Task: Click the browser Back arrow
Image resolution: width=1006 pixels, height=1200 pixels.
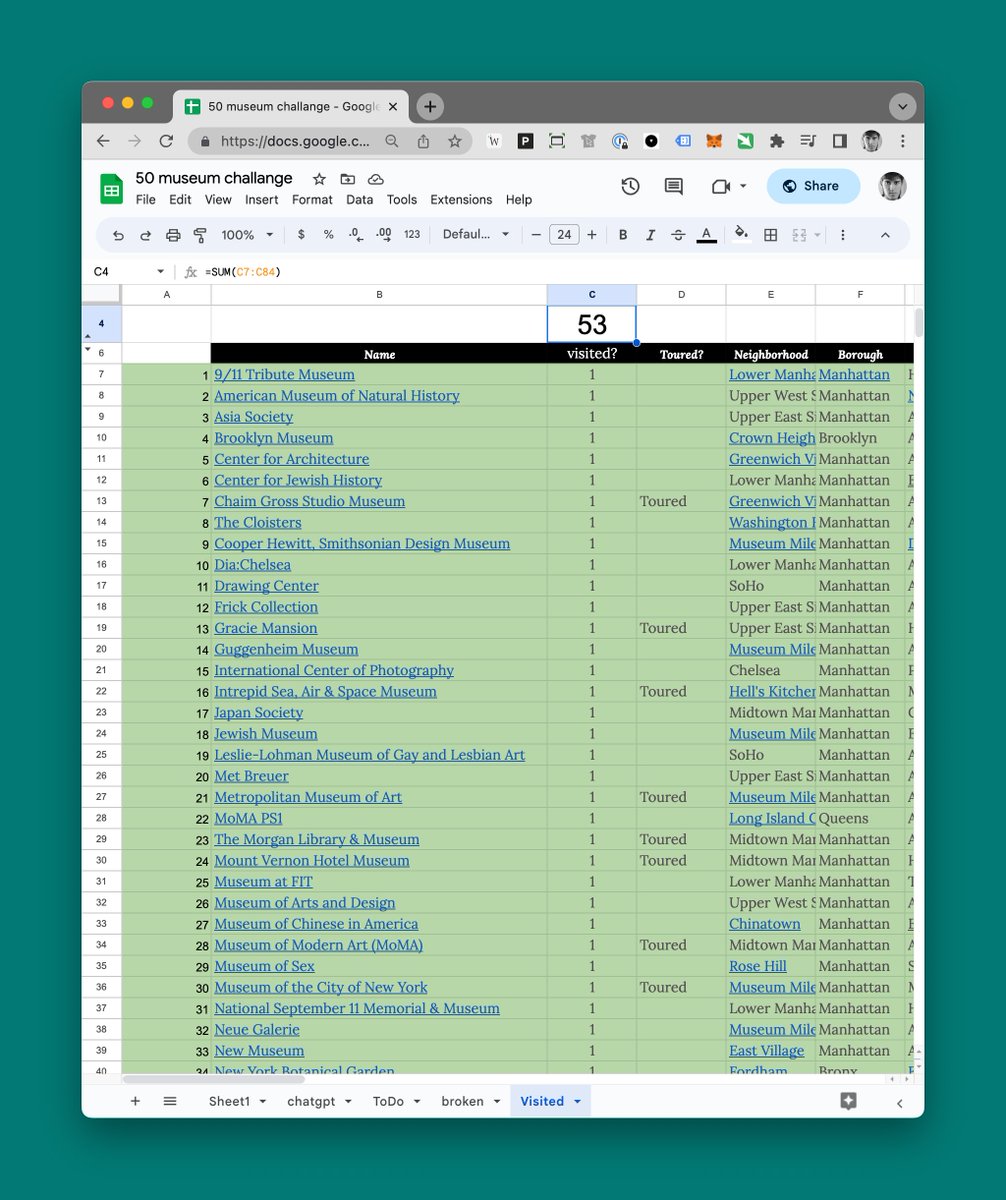Action: click(103, 141)
